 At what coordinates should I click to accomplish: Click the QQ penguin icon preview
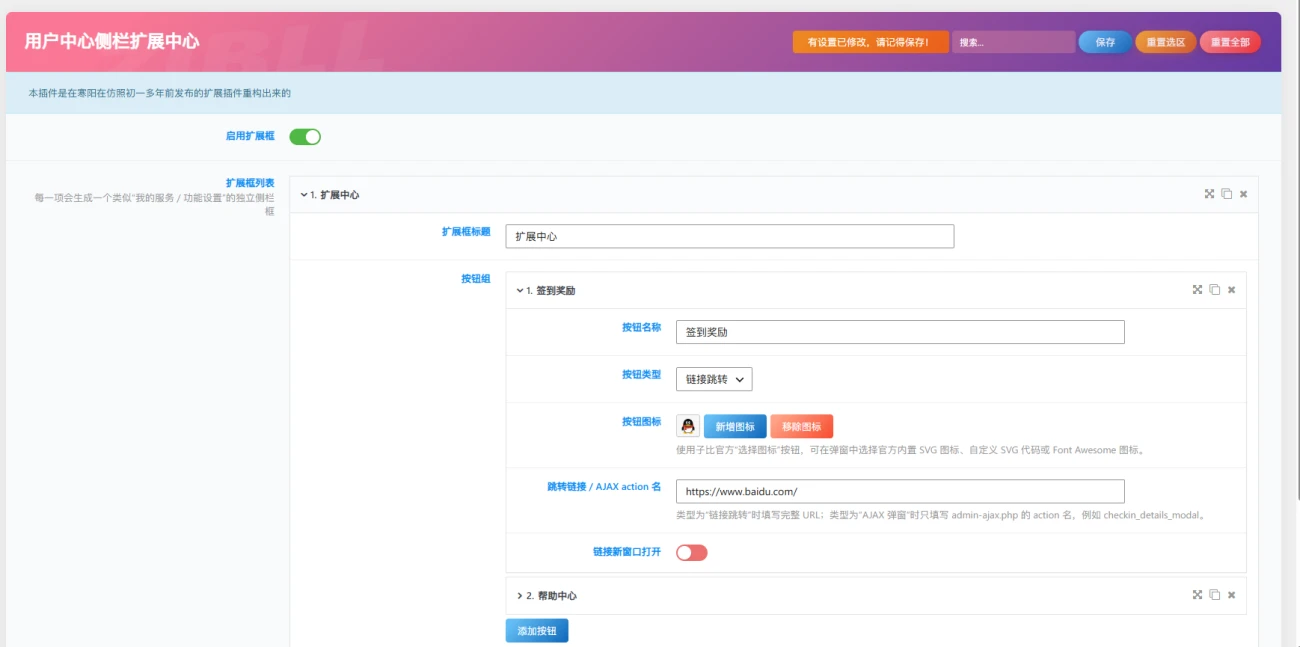point(688,426)
